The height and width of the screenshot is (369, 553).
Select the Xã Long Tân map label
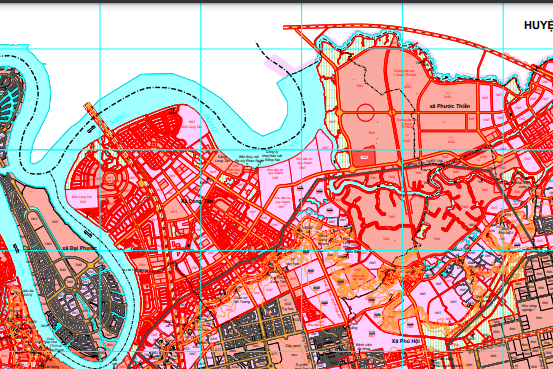click(x=197, y=201)
